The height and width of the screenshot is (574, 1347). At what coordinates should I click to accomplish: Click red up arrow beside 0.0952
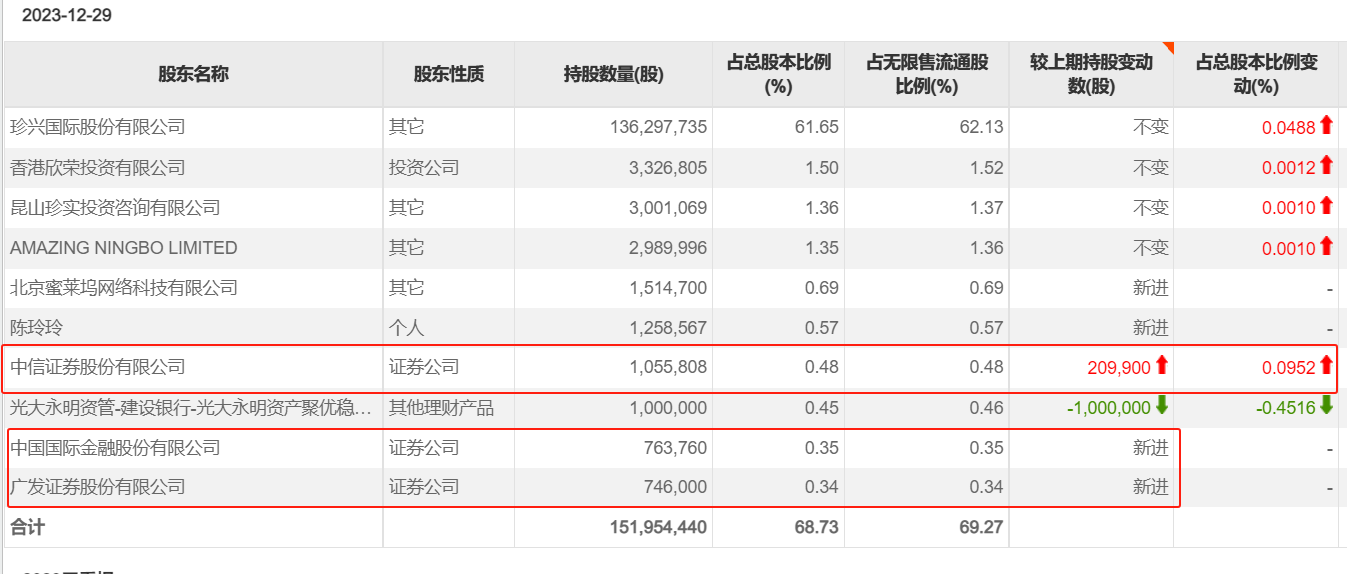(x=1326, y=365)
